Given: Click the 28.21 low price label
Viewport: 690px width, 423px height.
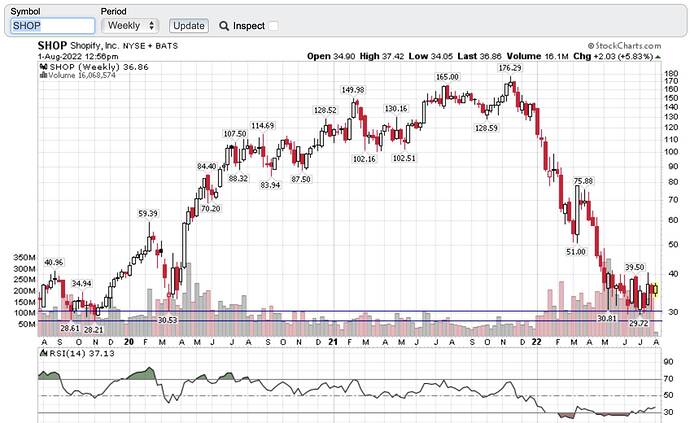Looking at the screenshot, I should pos(93,330).
